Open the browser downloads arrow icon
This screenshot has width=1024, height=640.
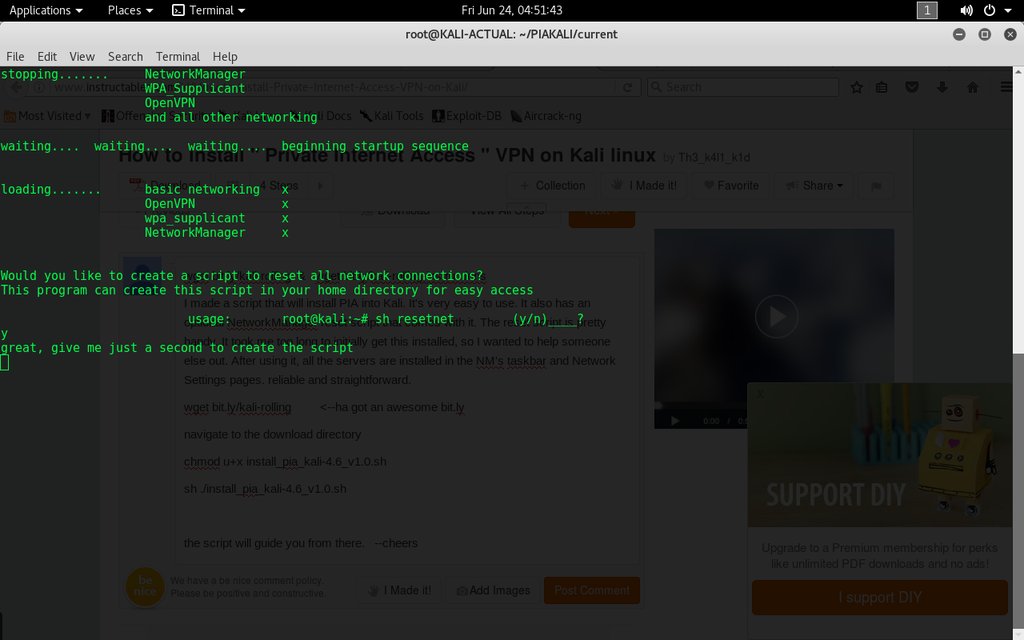point(942,88)
